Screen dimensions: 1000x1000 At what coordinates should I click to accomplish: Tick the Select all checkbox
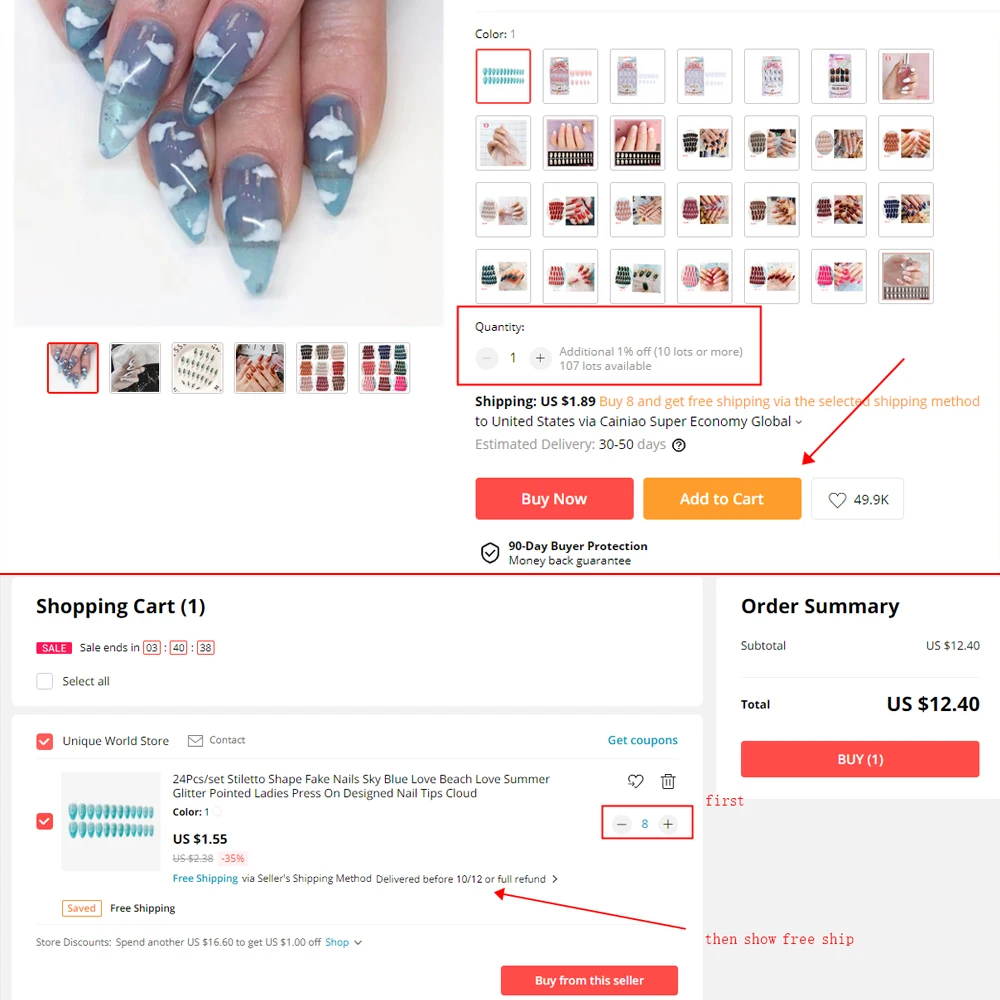tap(45, 681)
